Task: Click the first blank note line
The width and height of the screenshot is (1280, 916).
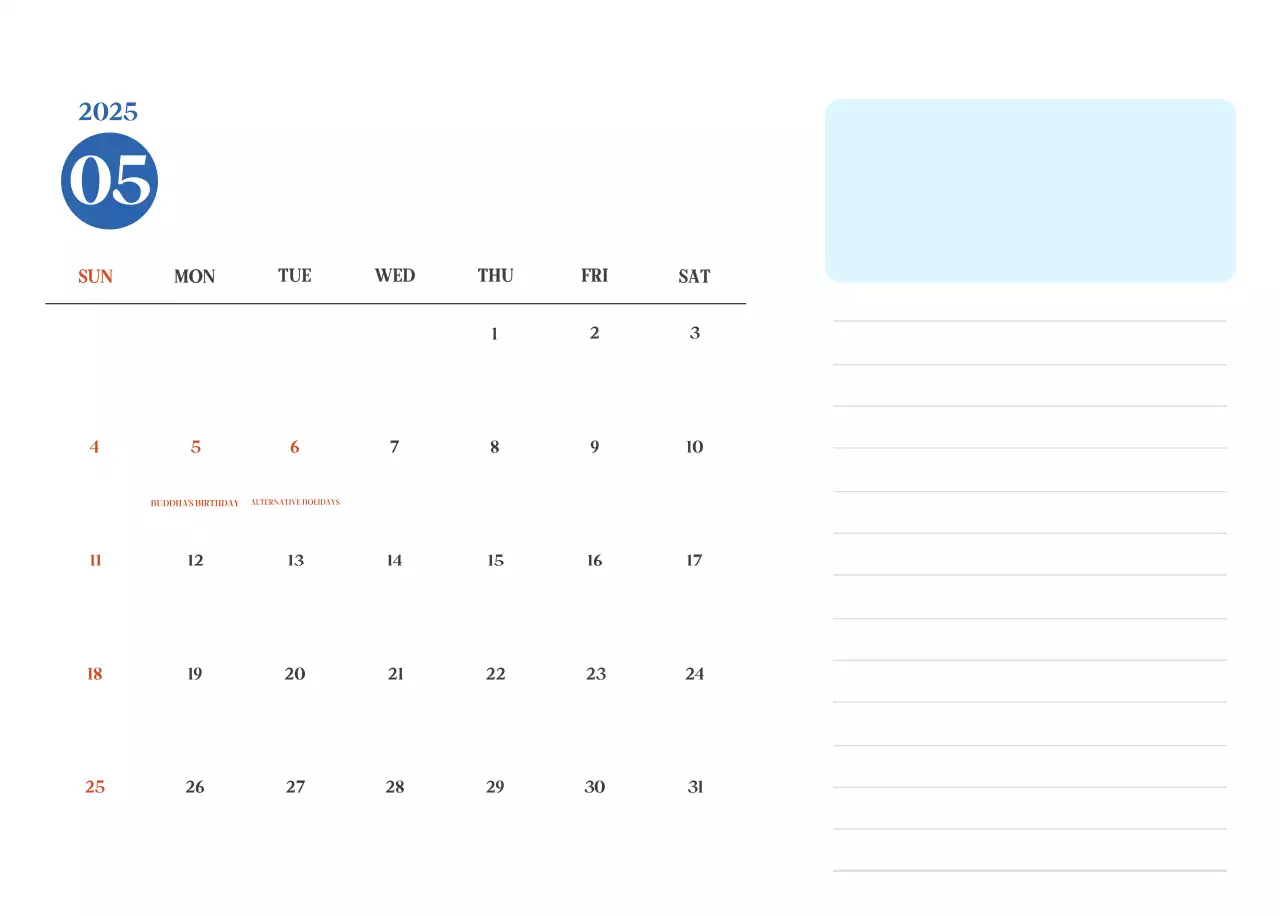Action: 1030,320
